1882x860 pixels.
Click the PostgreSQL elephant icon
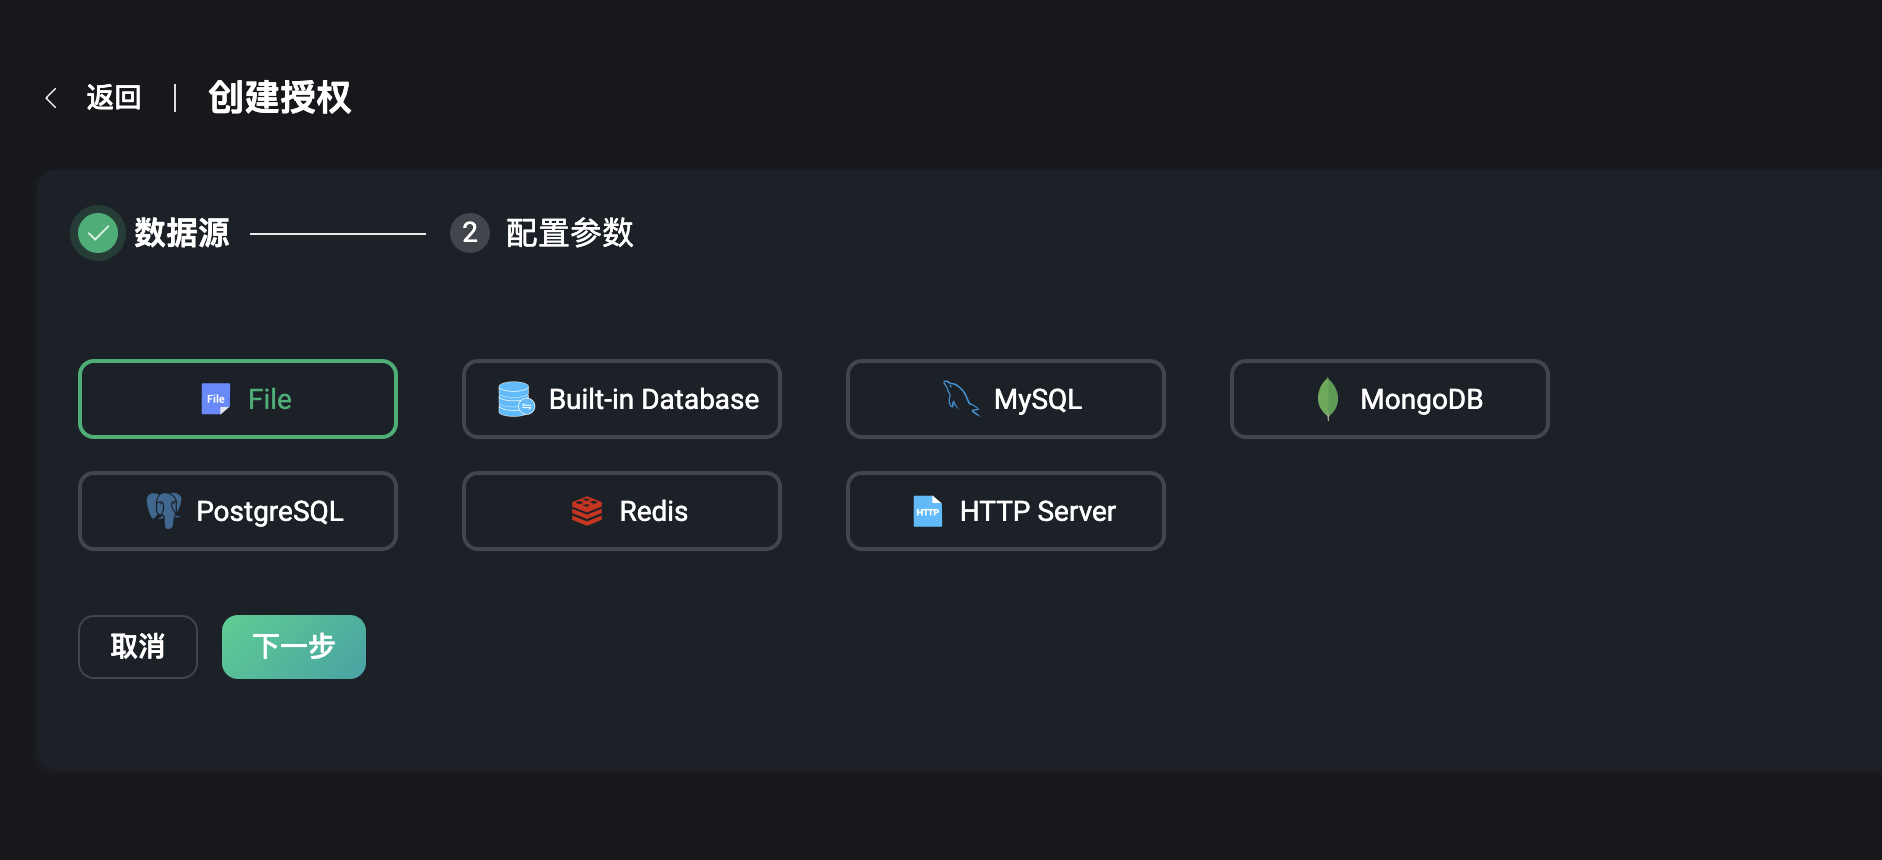pyautogui.click(x=164, y=511)
